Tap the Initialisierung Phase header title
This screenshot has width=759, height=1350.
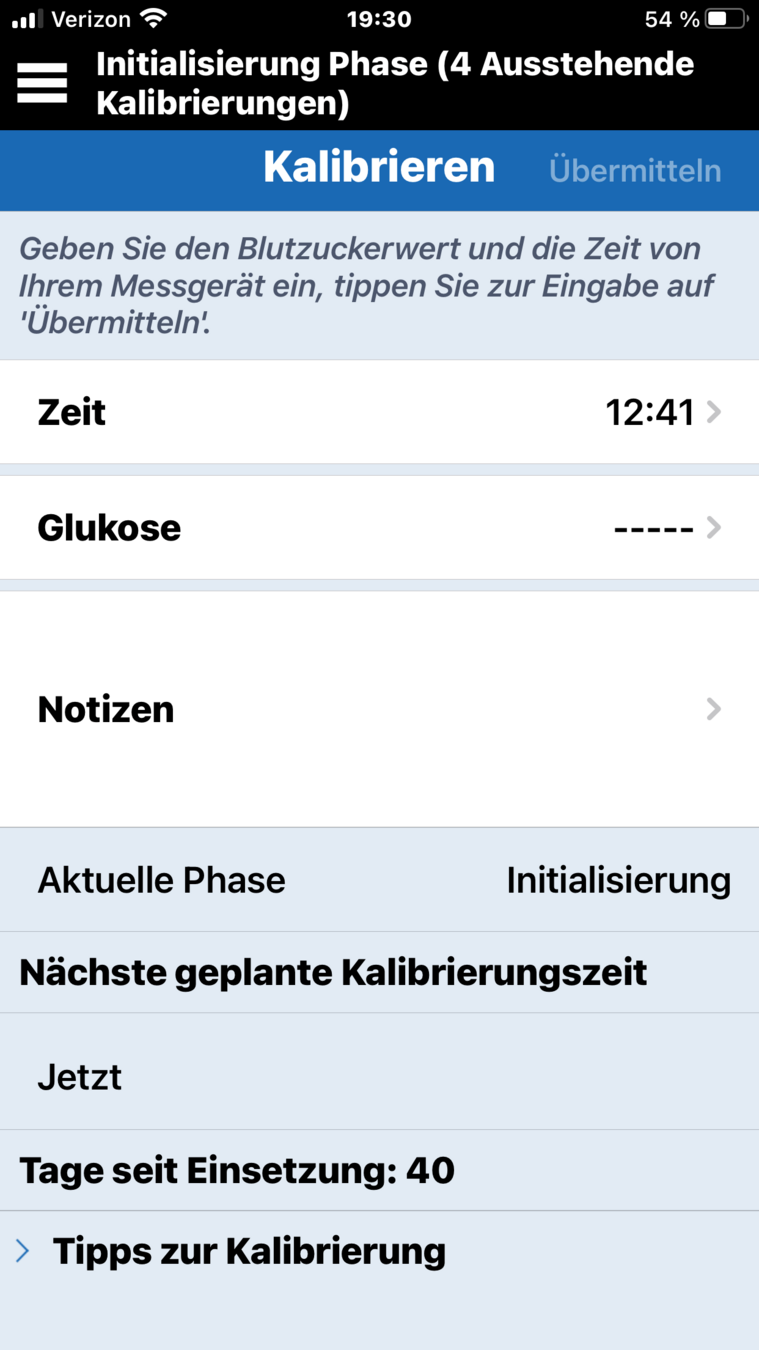coord(395,83)
